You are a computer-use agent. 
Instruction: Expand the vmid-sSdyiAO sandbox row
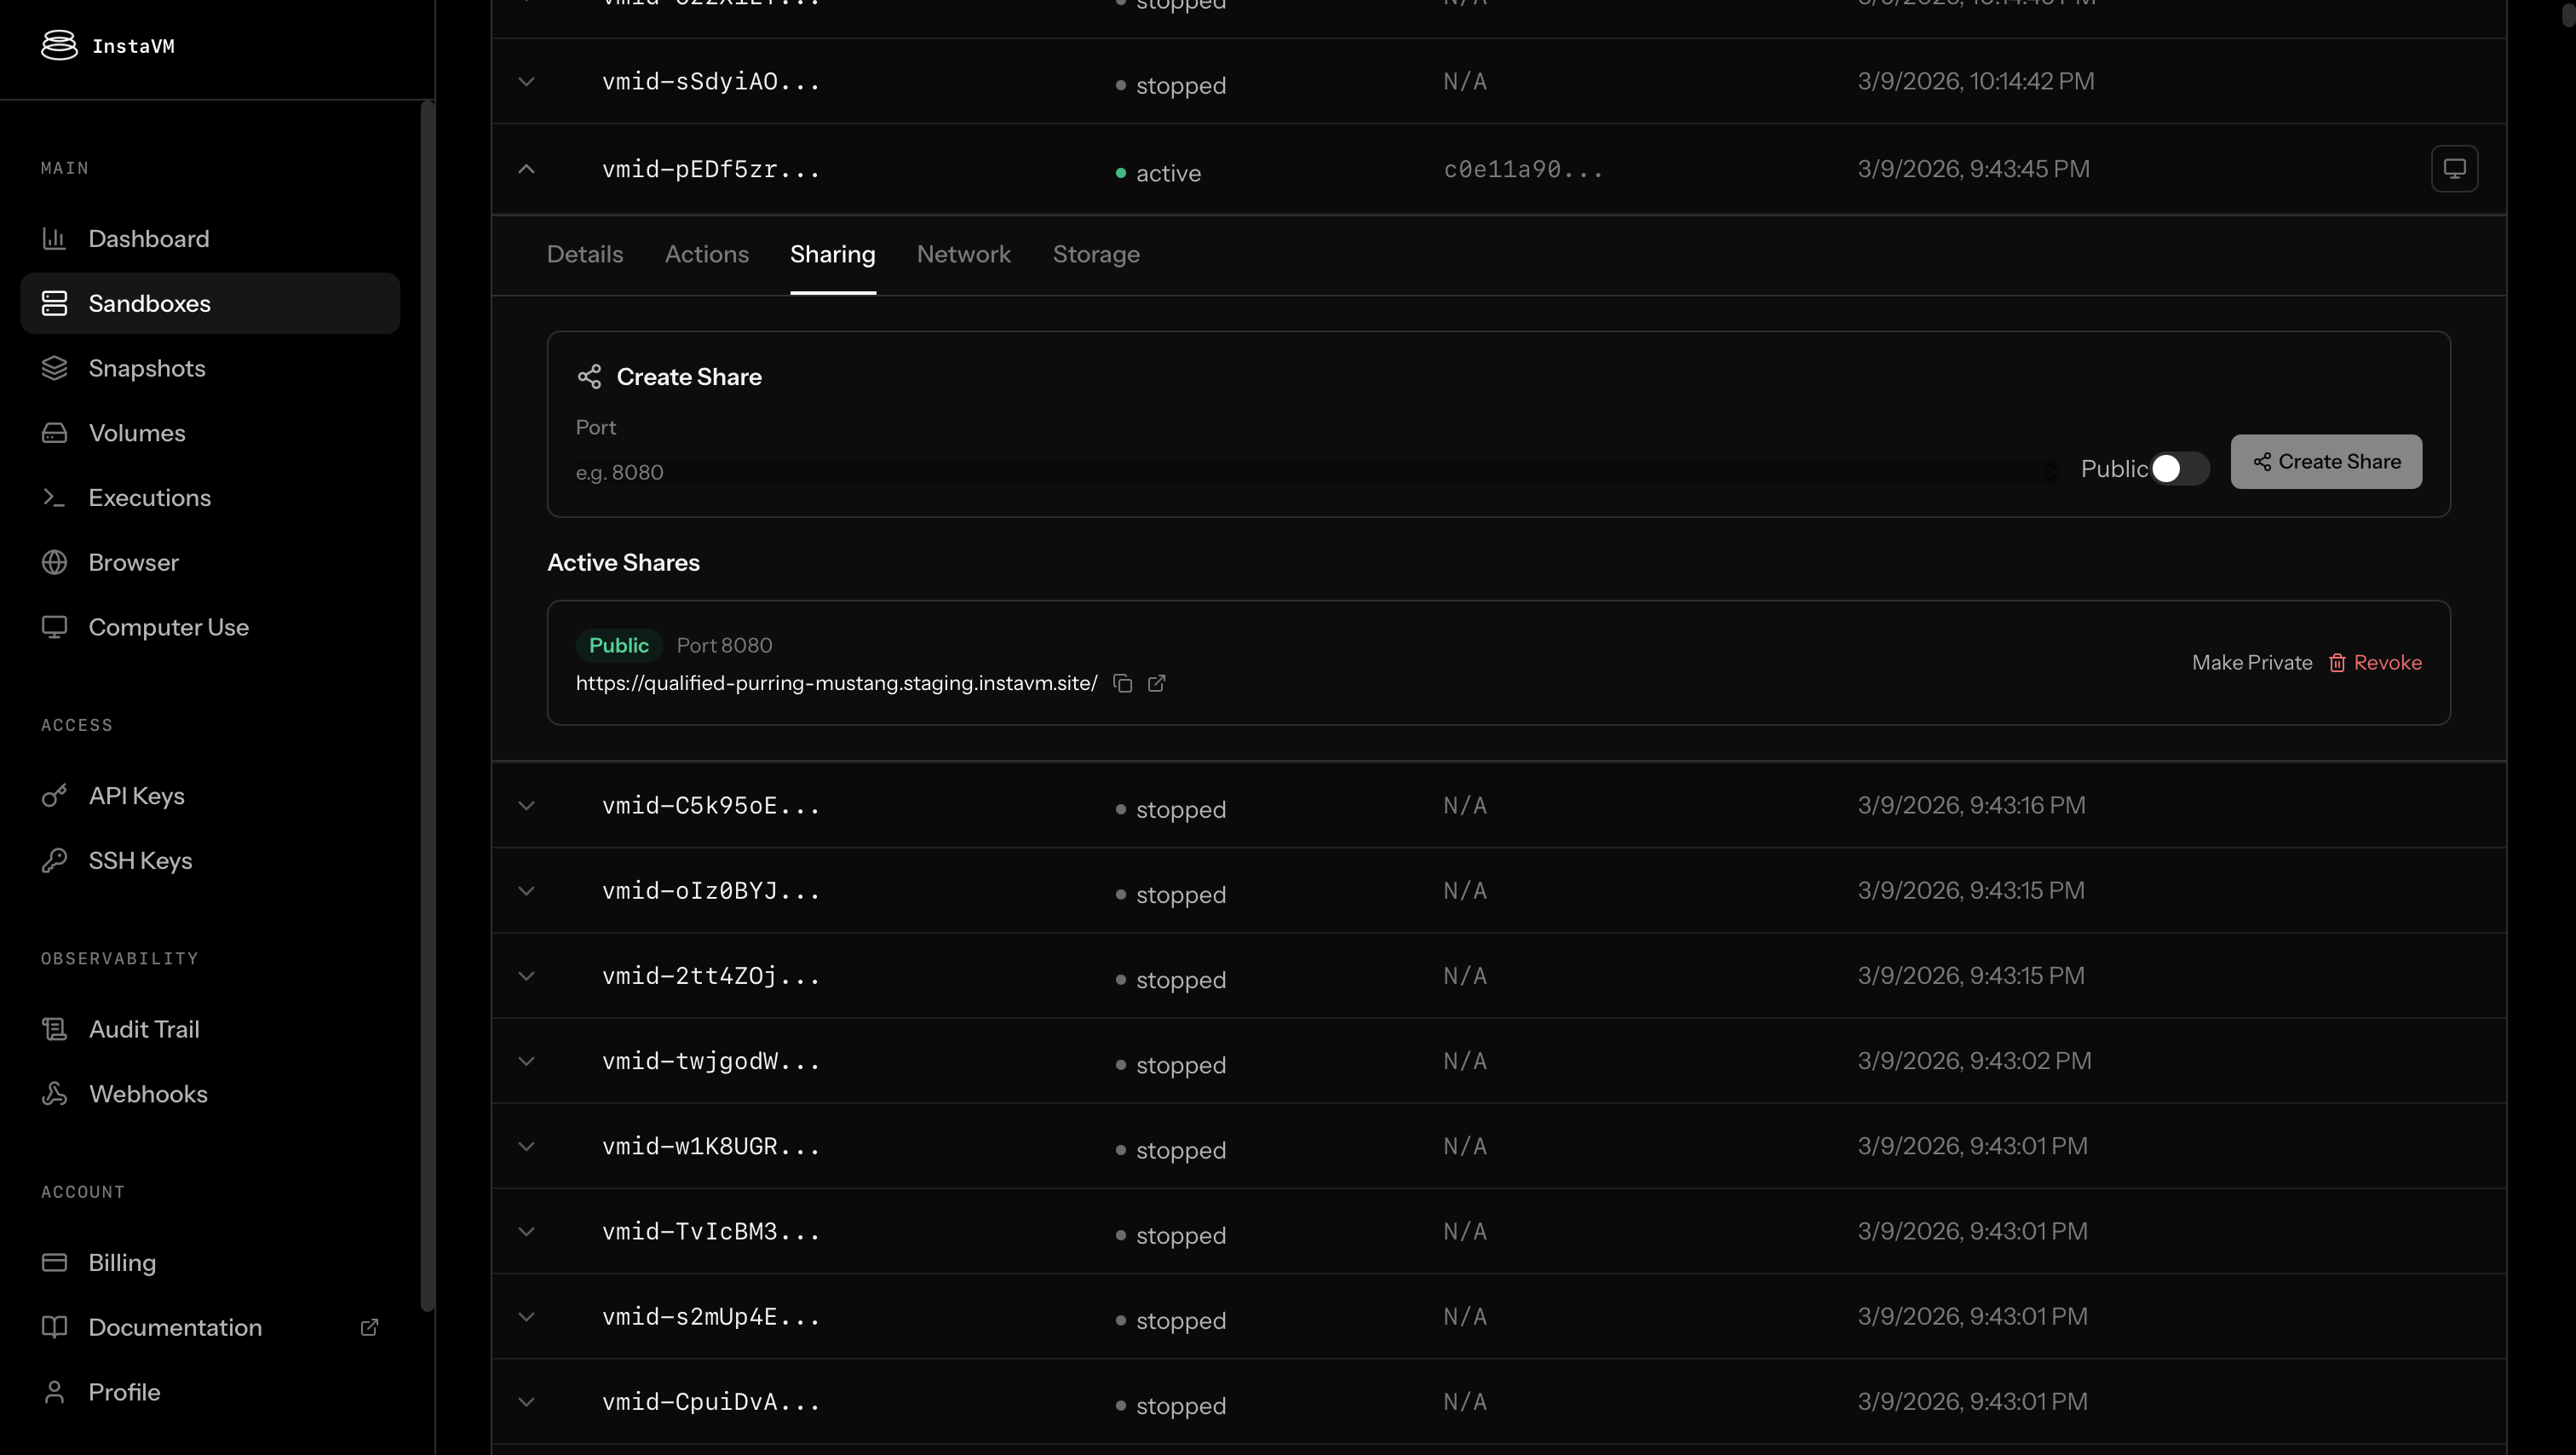coord(527,82)
